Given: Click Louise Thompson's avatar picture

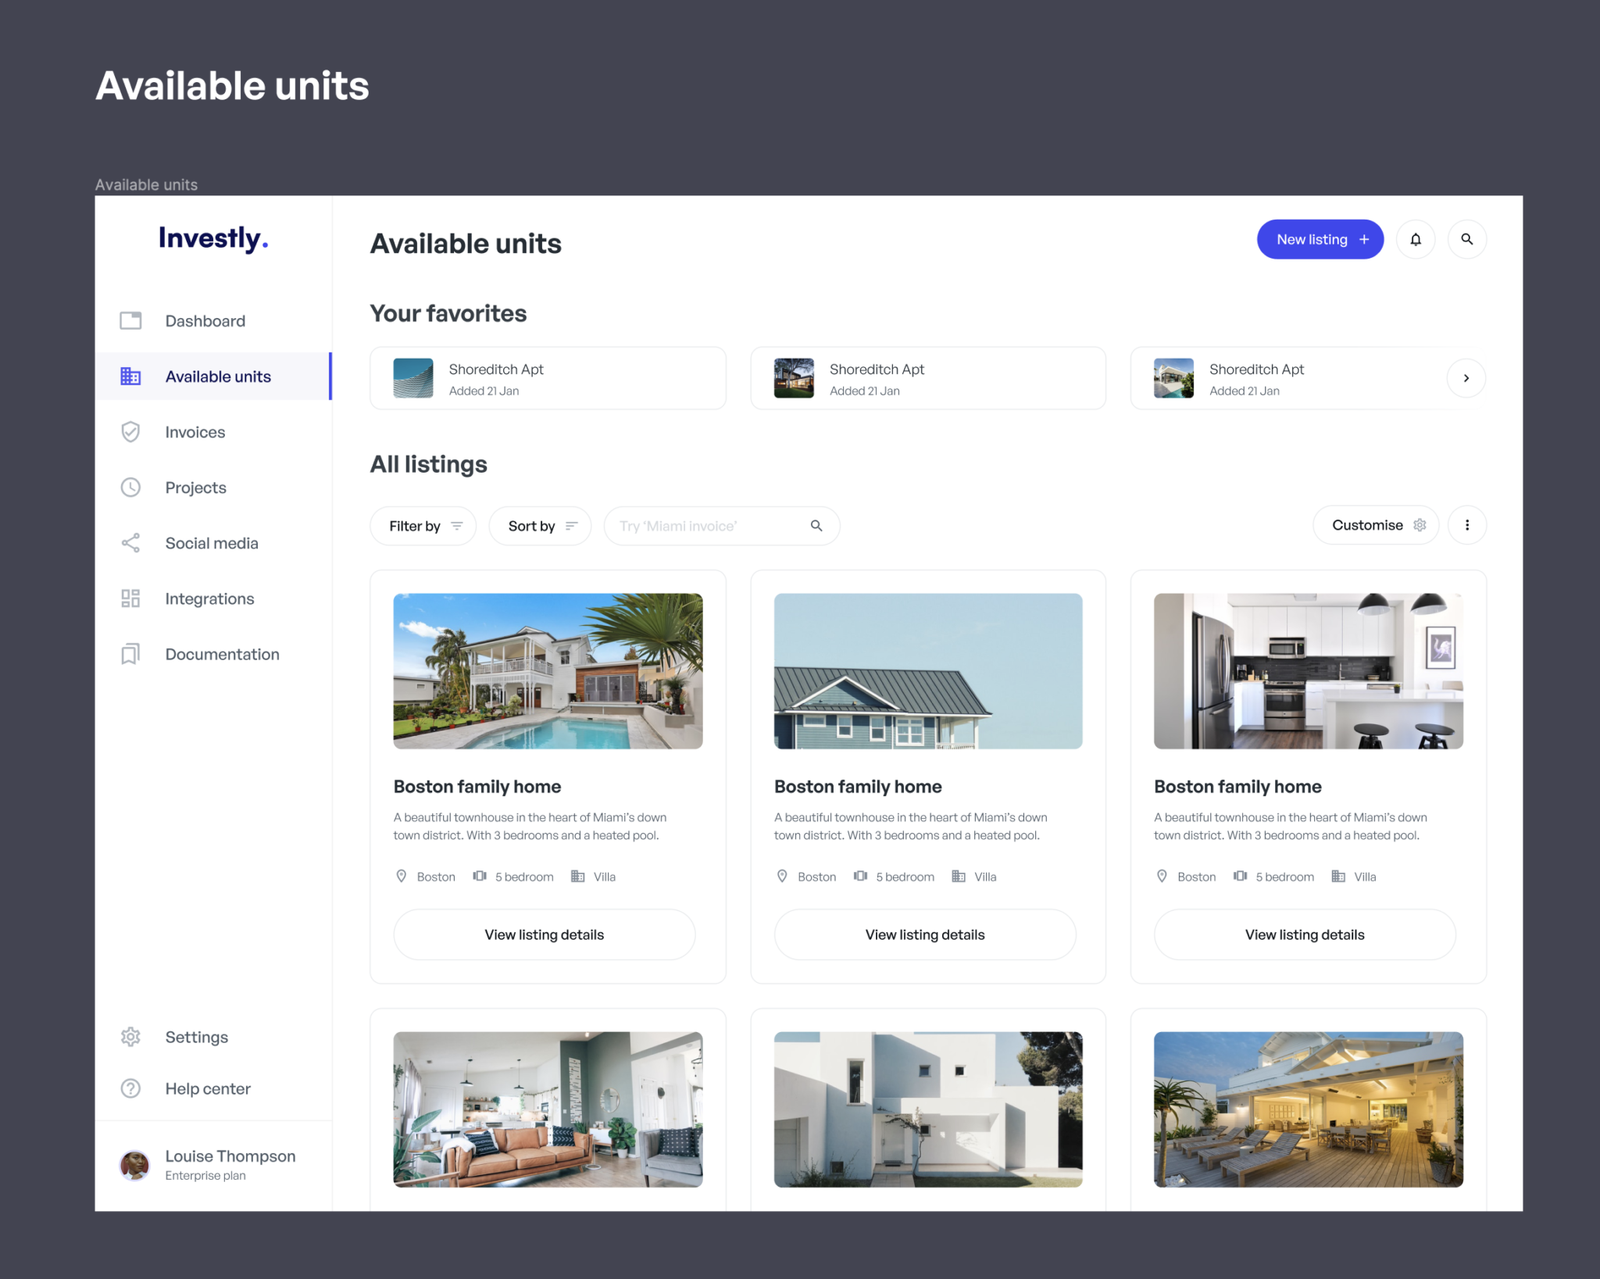Looking at the screenshot, I should 135,1165.
